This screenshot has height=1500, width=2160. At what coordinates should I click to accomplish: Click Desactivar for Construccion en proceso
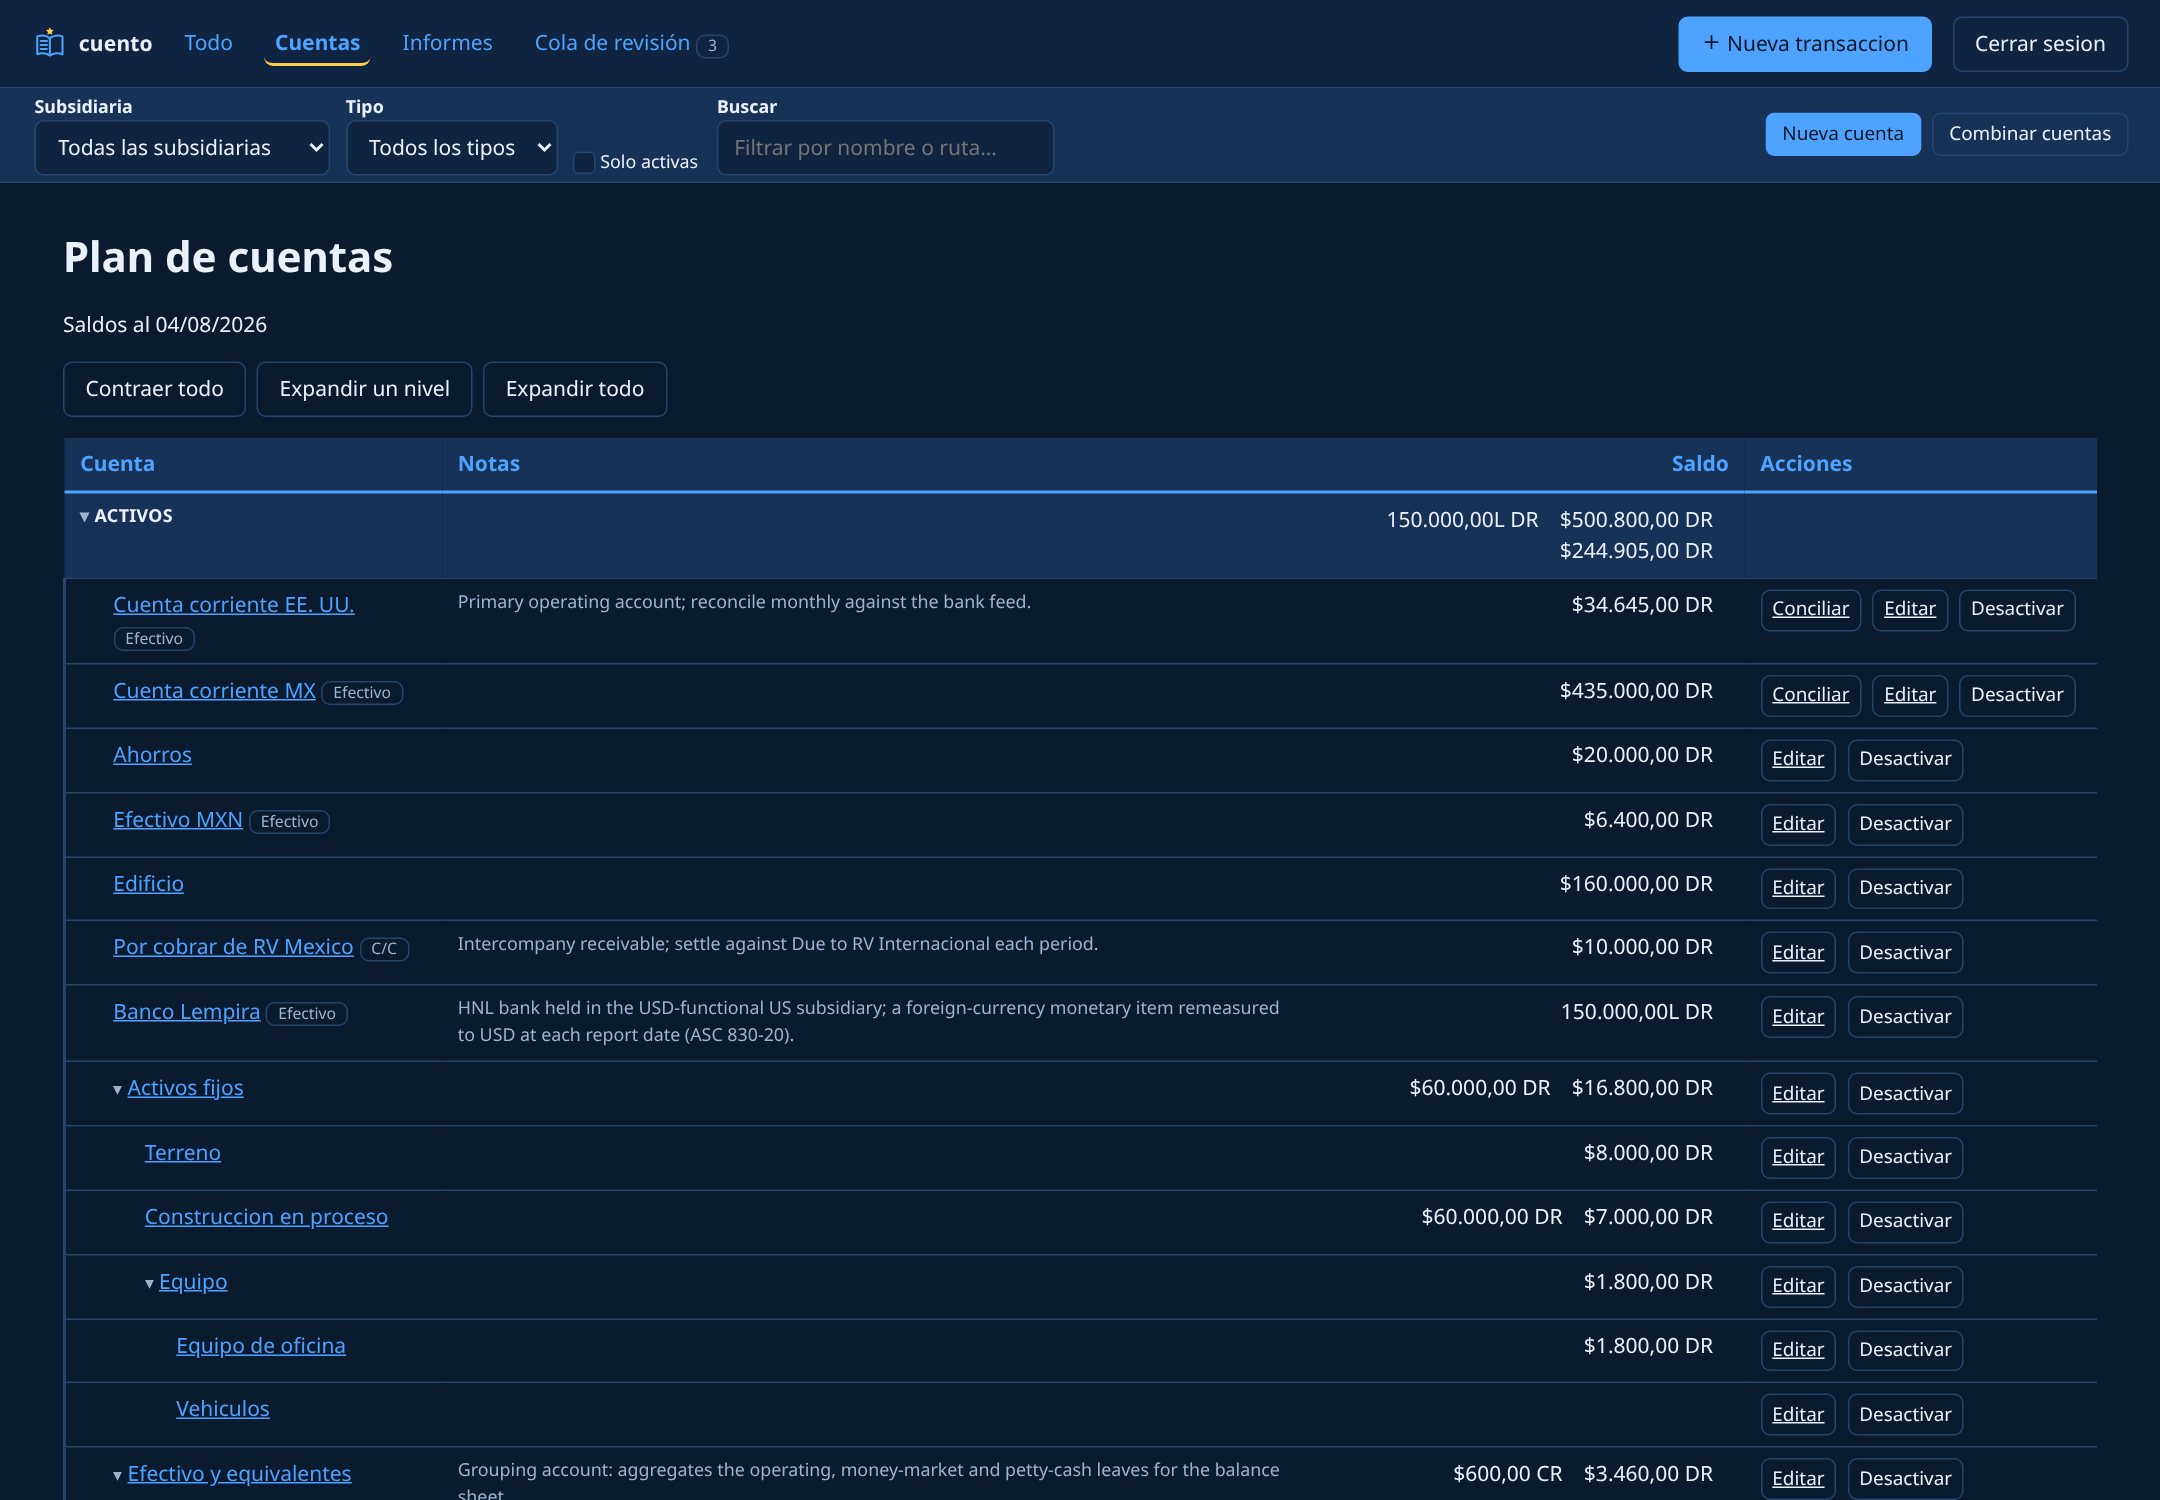tap(1904, 1221)
